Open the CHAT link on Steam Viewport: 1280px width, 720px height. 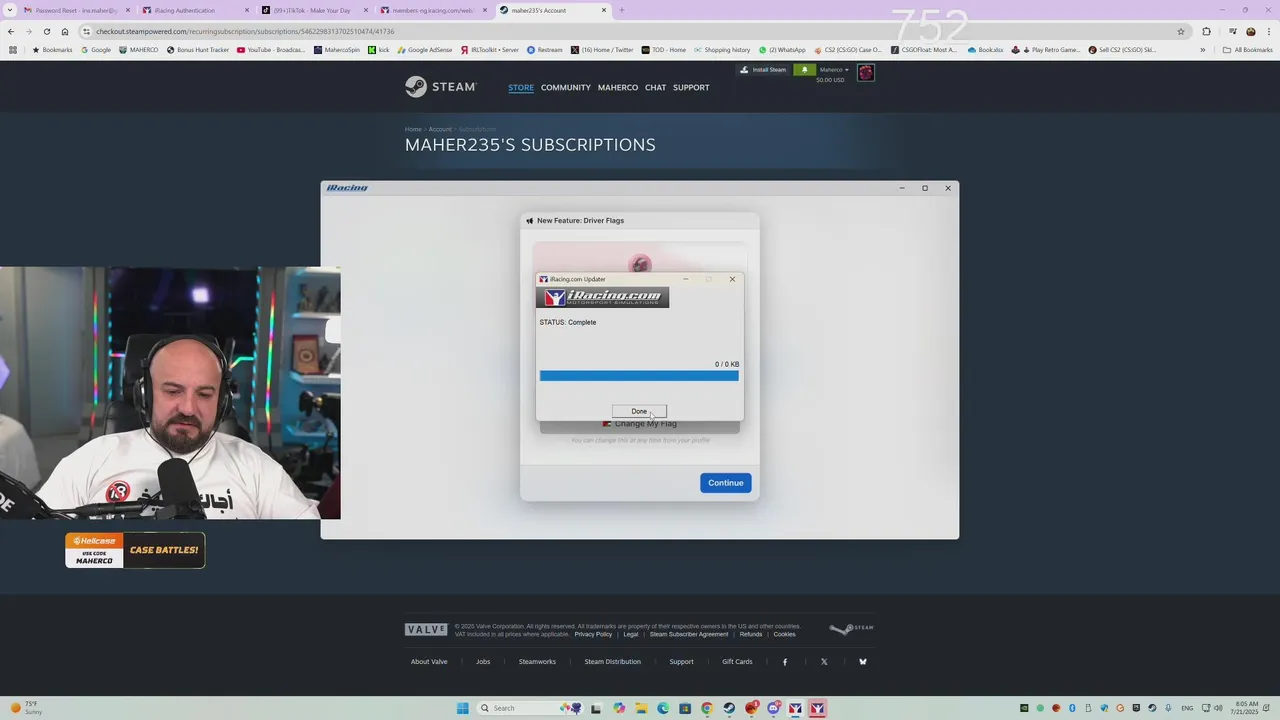[x=655, y=88]
